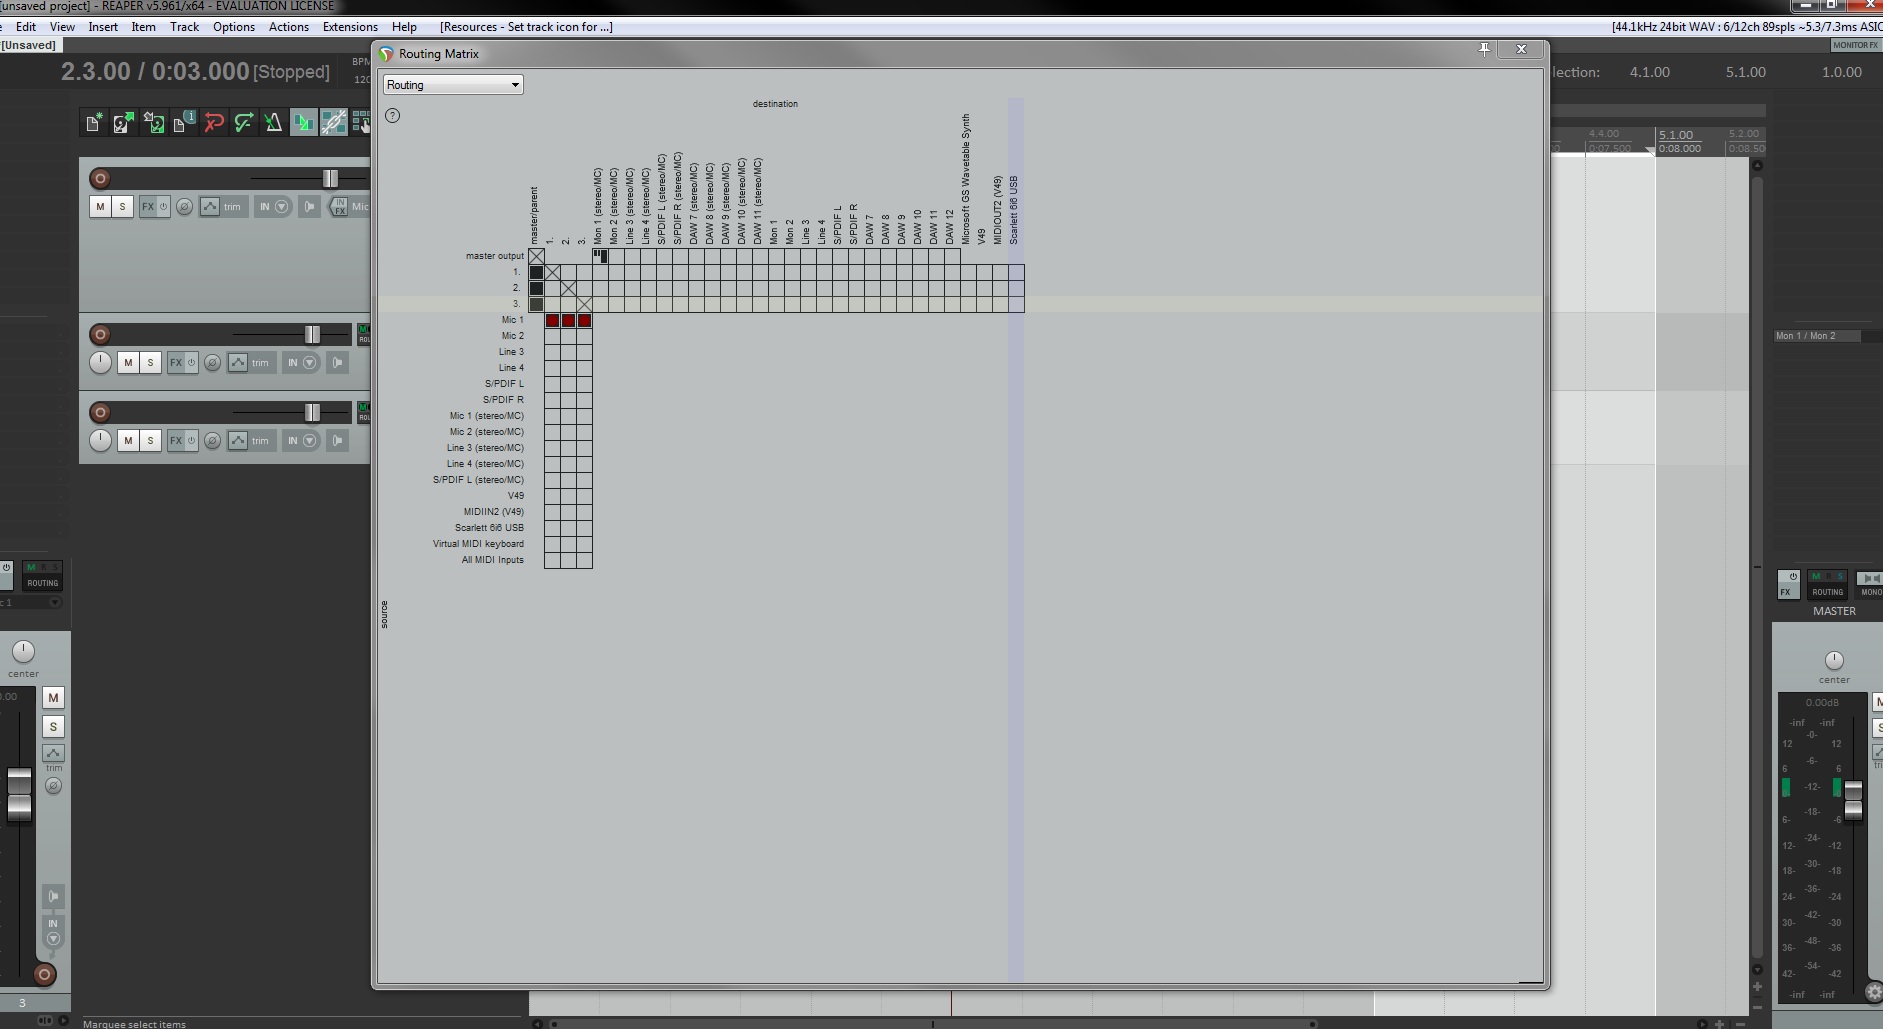Open the Edit menu
The image size is (1883, 1029).
(26, 27)
